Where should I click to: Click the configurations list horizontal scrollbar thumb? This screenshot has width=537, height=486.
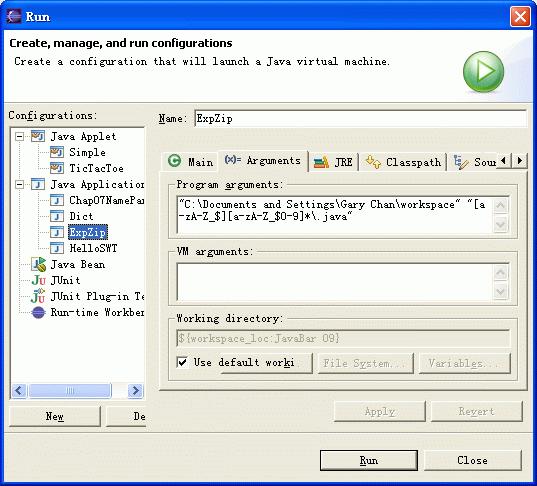(70, 390)
